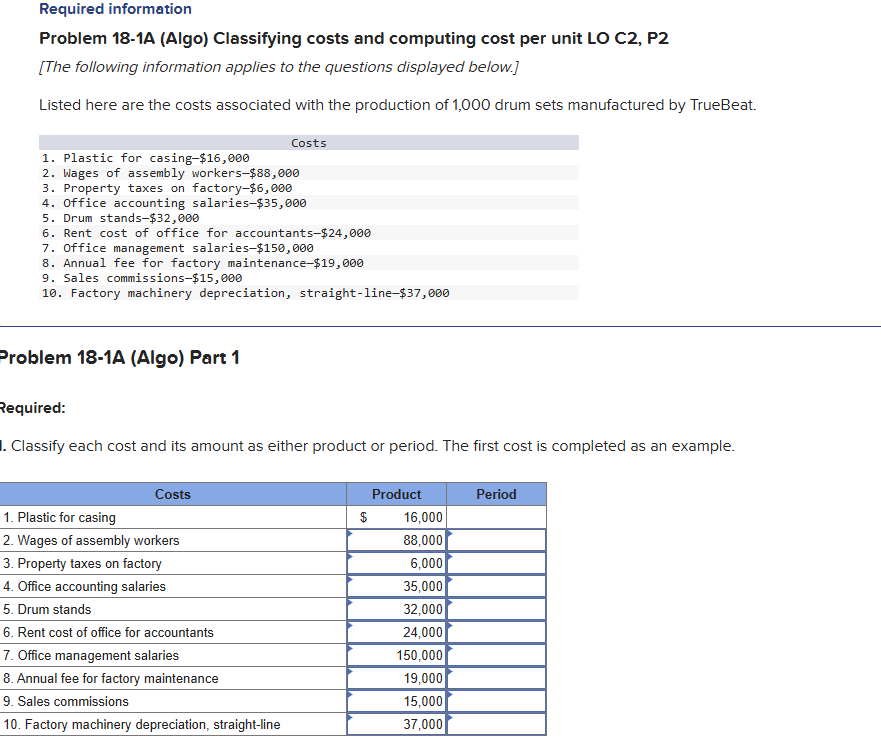Click the Period cell for Sales commissions
This screenshot has width=881, height=740.
pyautogui.click(x=496, y=701)
